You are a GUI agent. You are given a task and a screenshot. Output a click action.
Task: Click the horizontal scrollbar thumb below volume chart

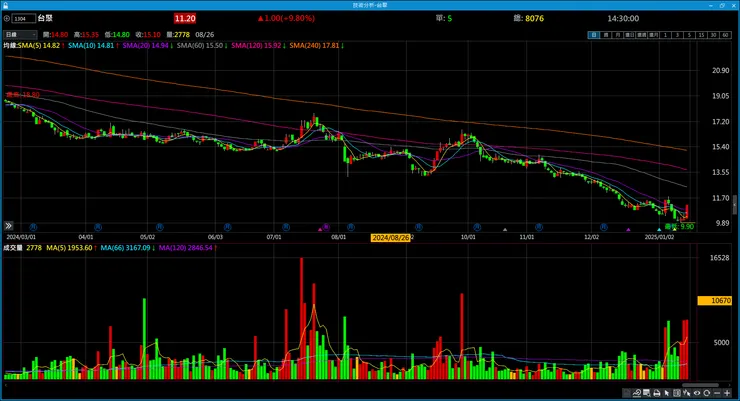pos(701,385)
